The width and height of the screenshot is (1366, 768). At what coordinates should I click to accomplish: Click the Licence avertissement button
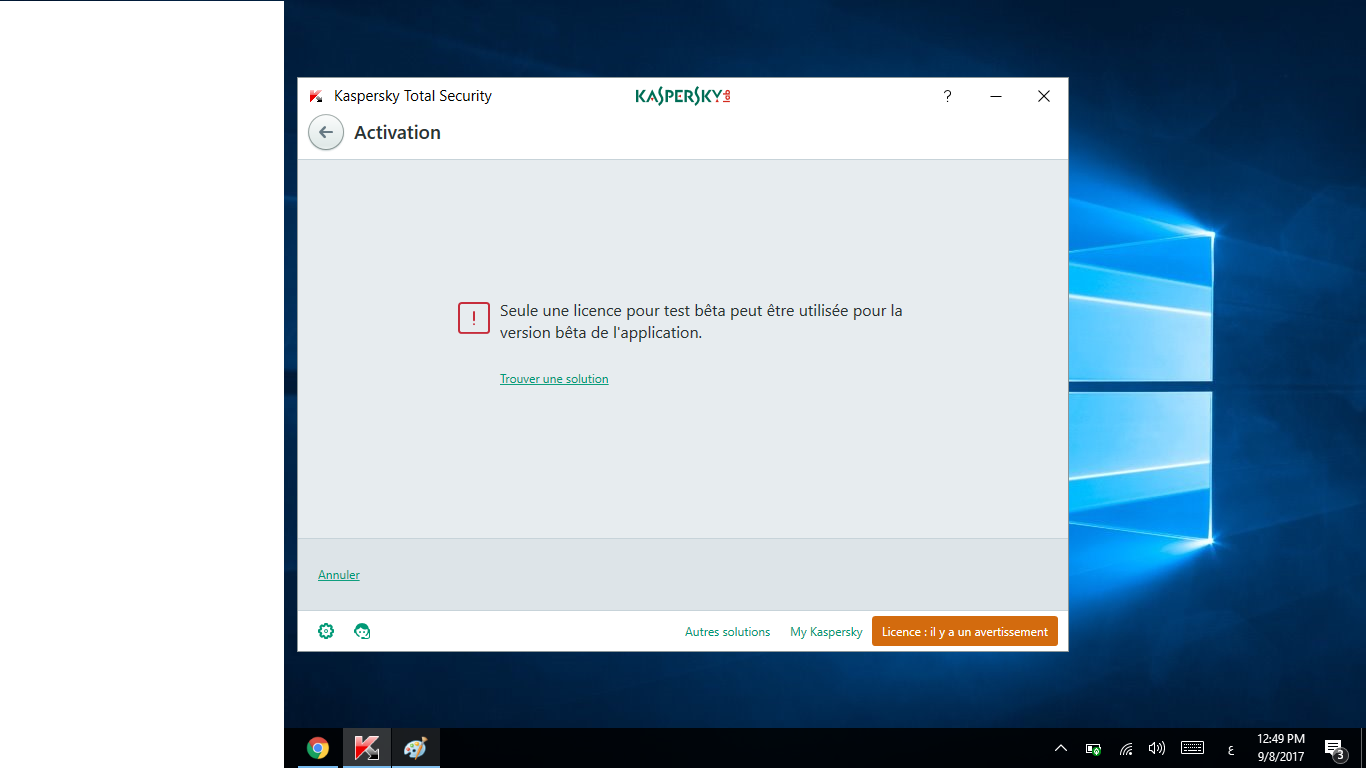(965, 631)
